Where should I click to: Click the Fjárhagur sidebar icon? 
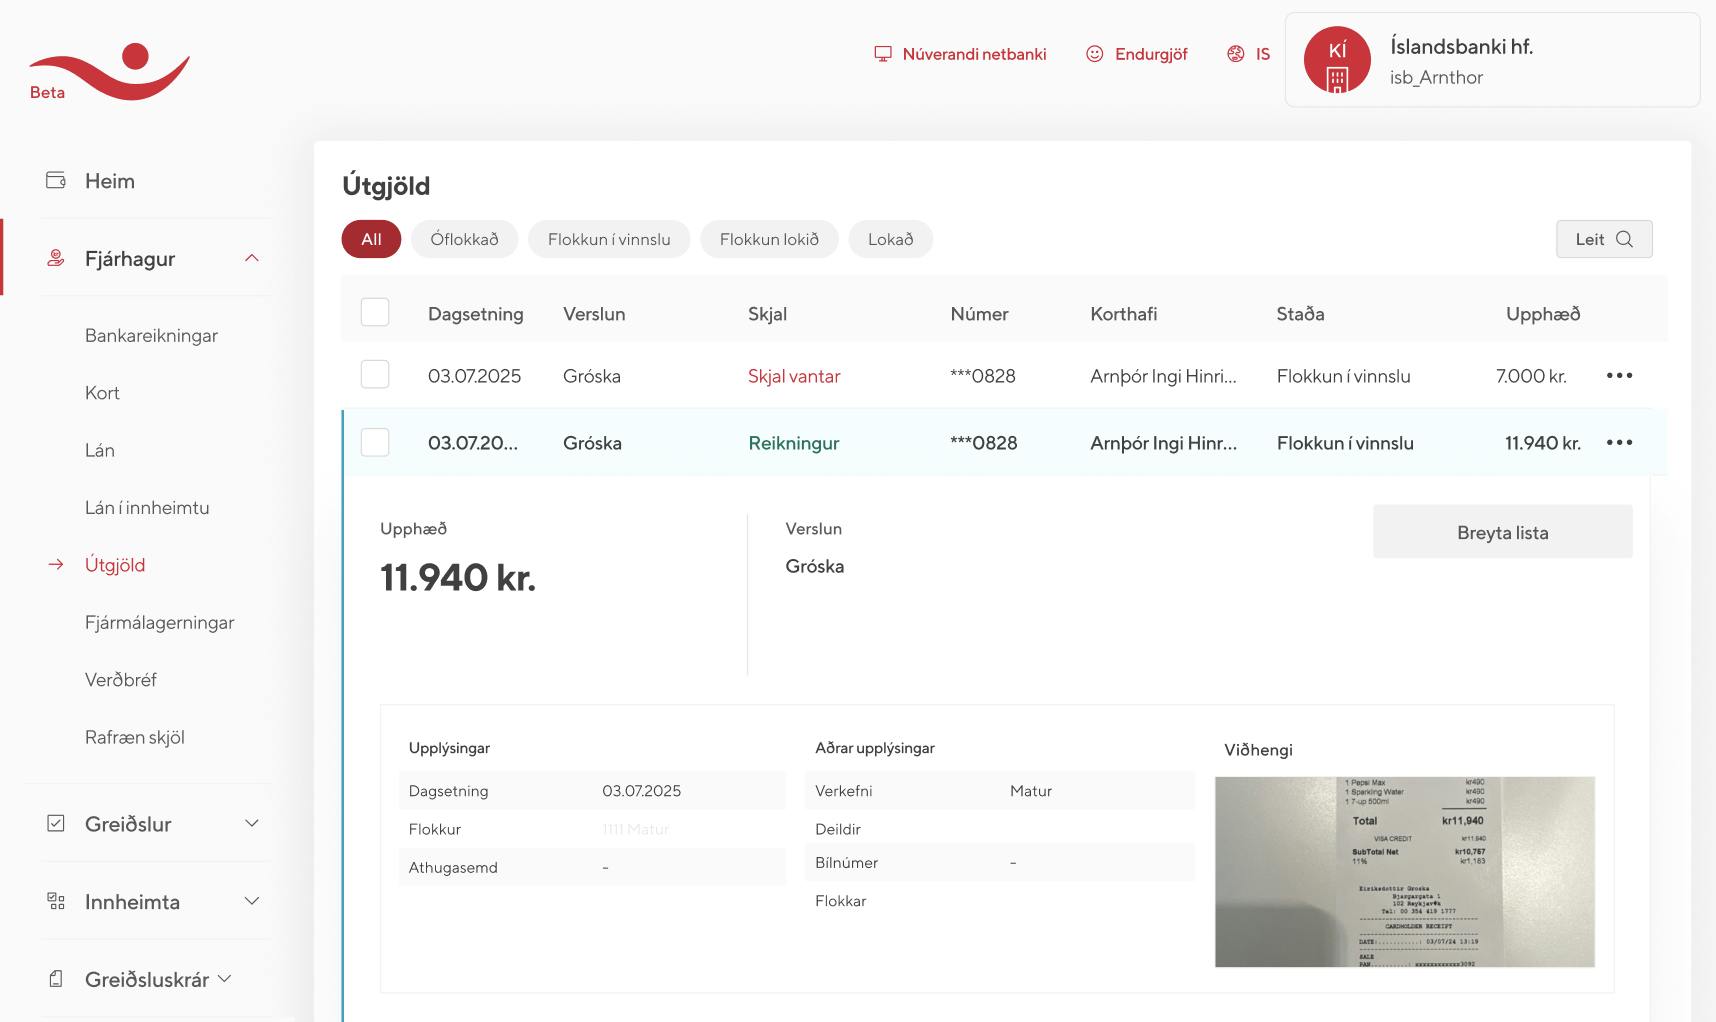pyautogui.click(x=56, y=258)
